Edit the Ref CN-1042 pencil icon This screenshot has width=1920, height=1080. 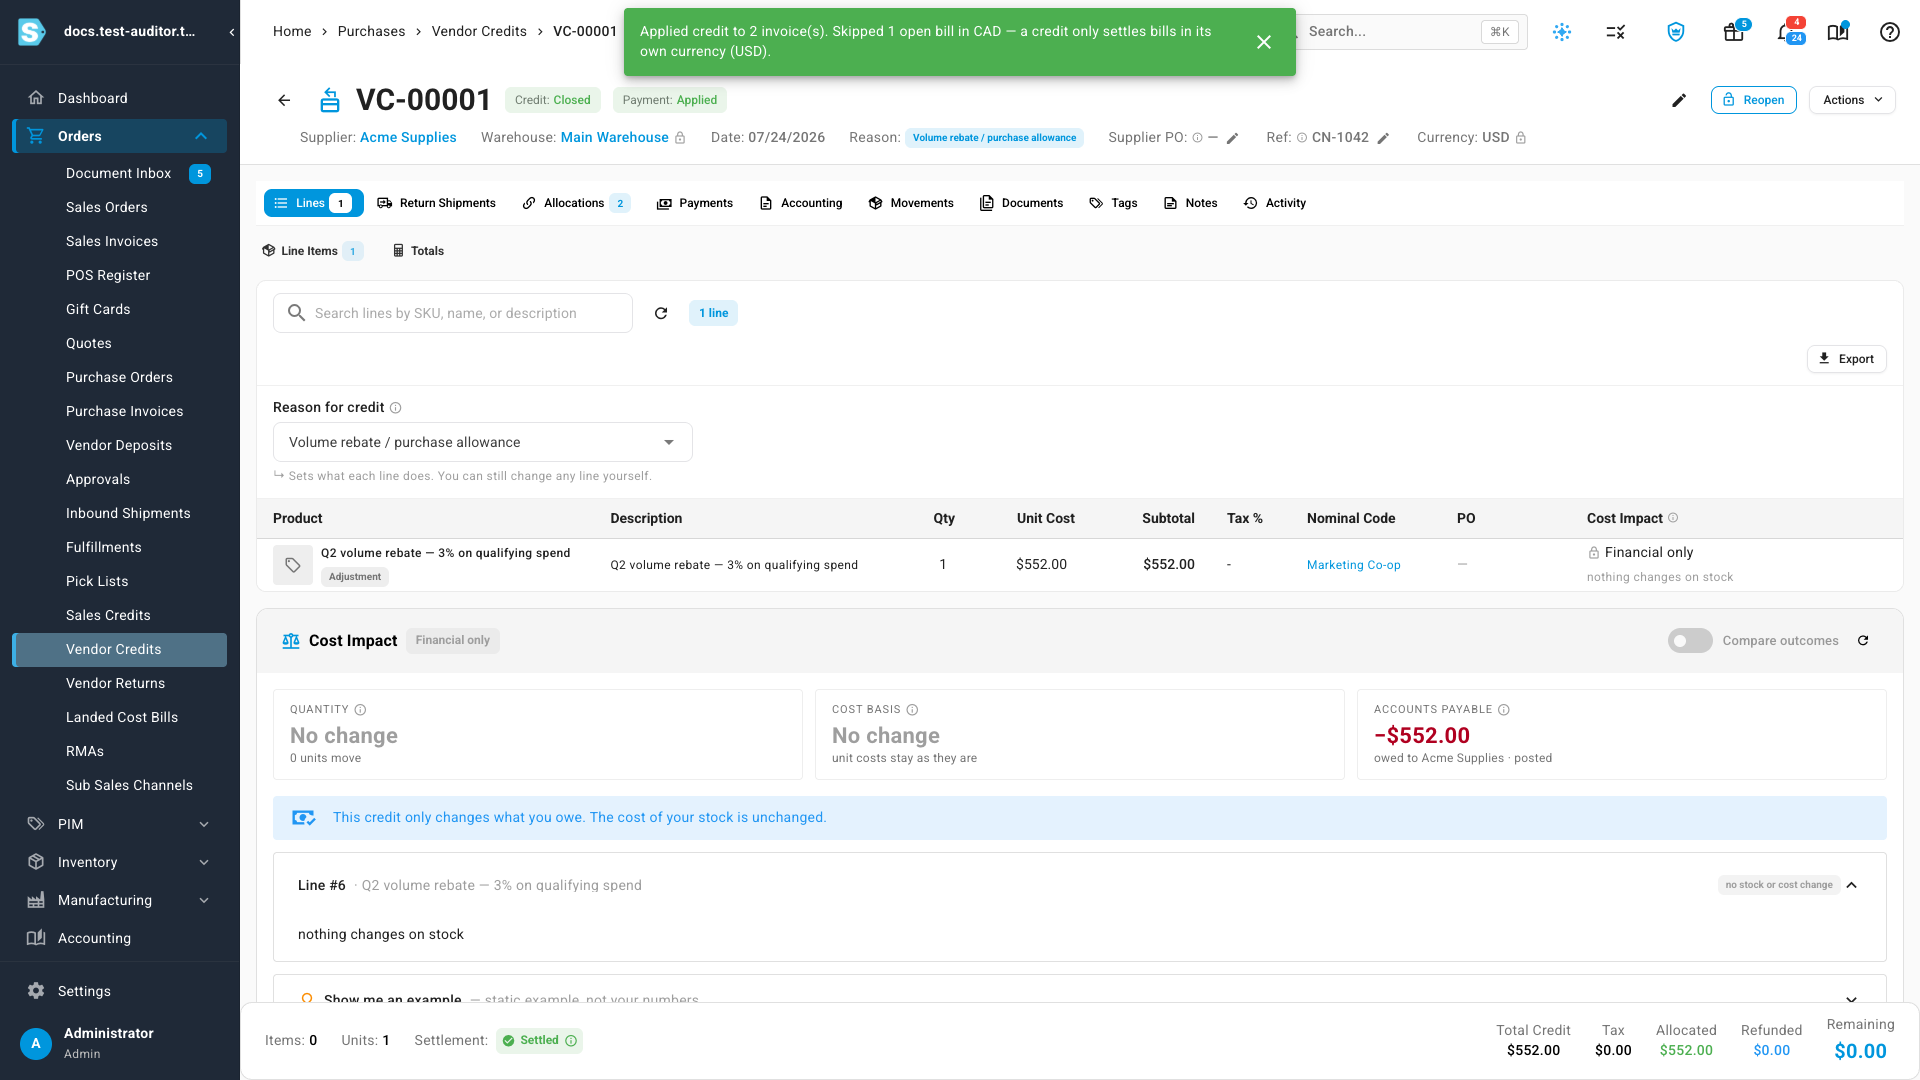click(1383, 138)
